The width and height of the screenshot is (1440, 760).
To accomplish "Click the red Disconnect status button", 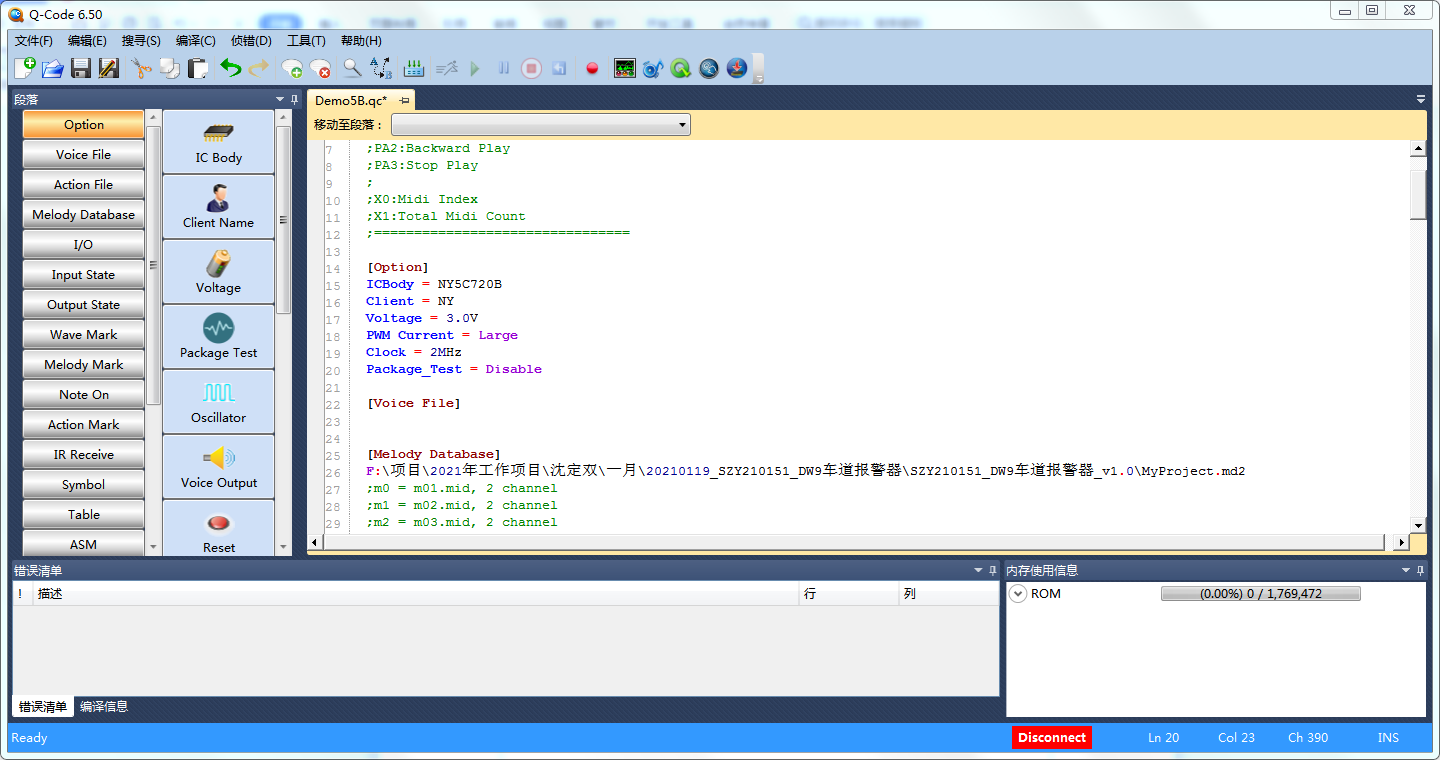I will coord(1051,738).
